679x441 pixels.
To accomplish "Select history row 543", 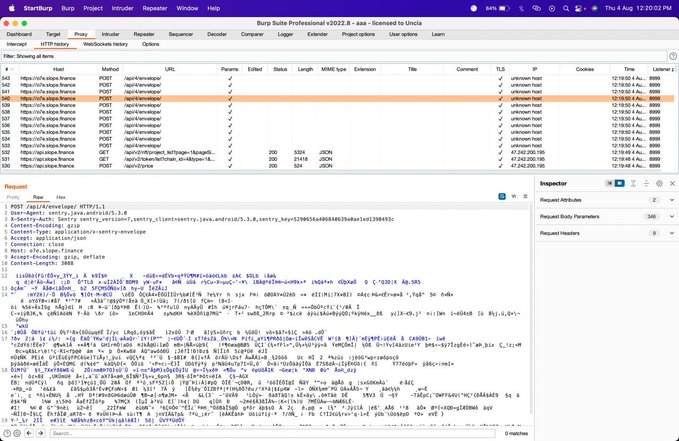I will [x=338, y=78].
